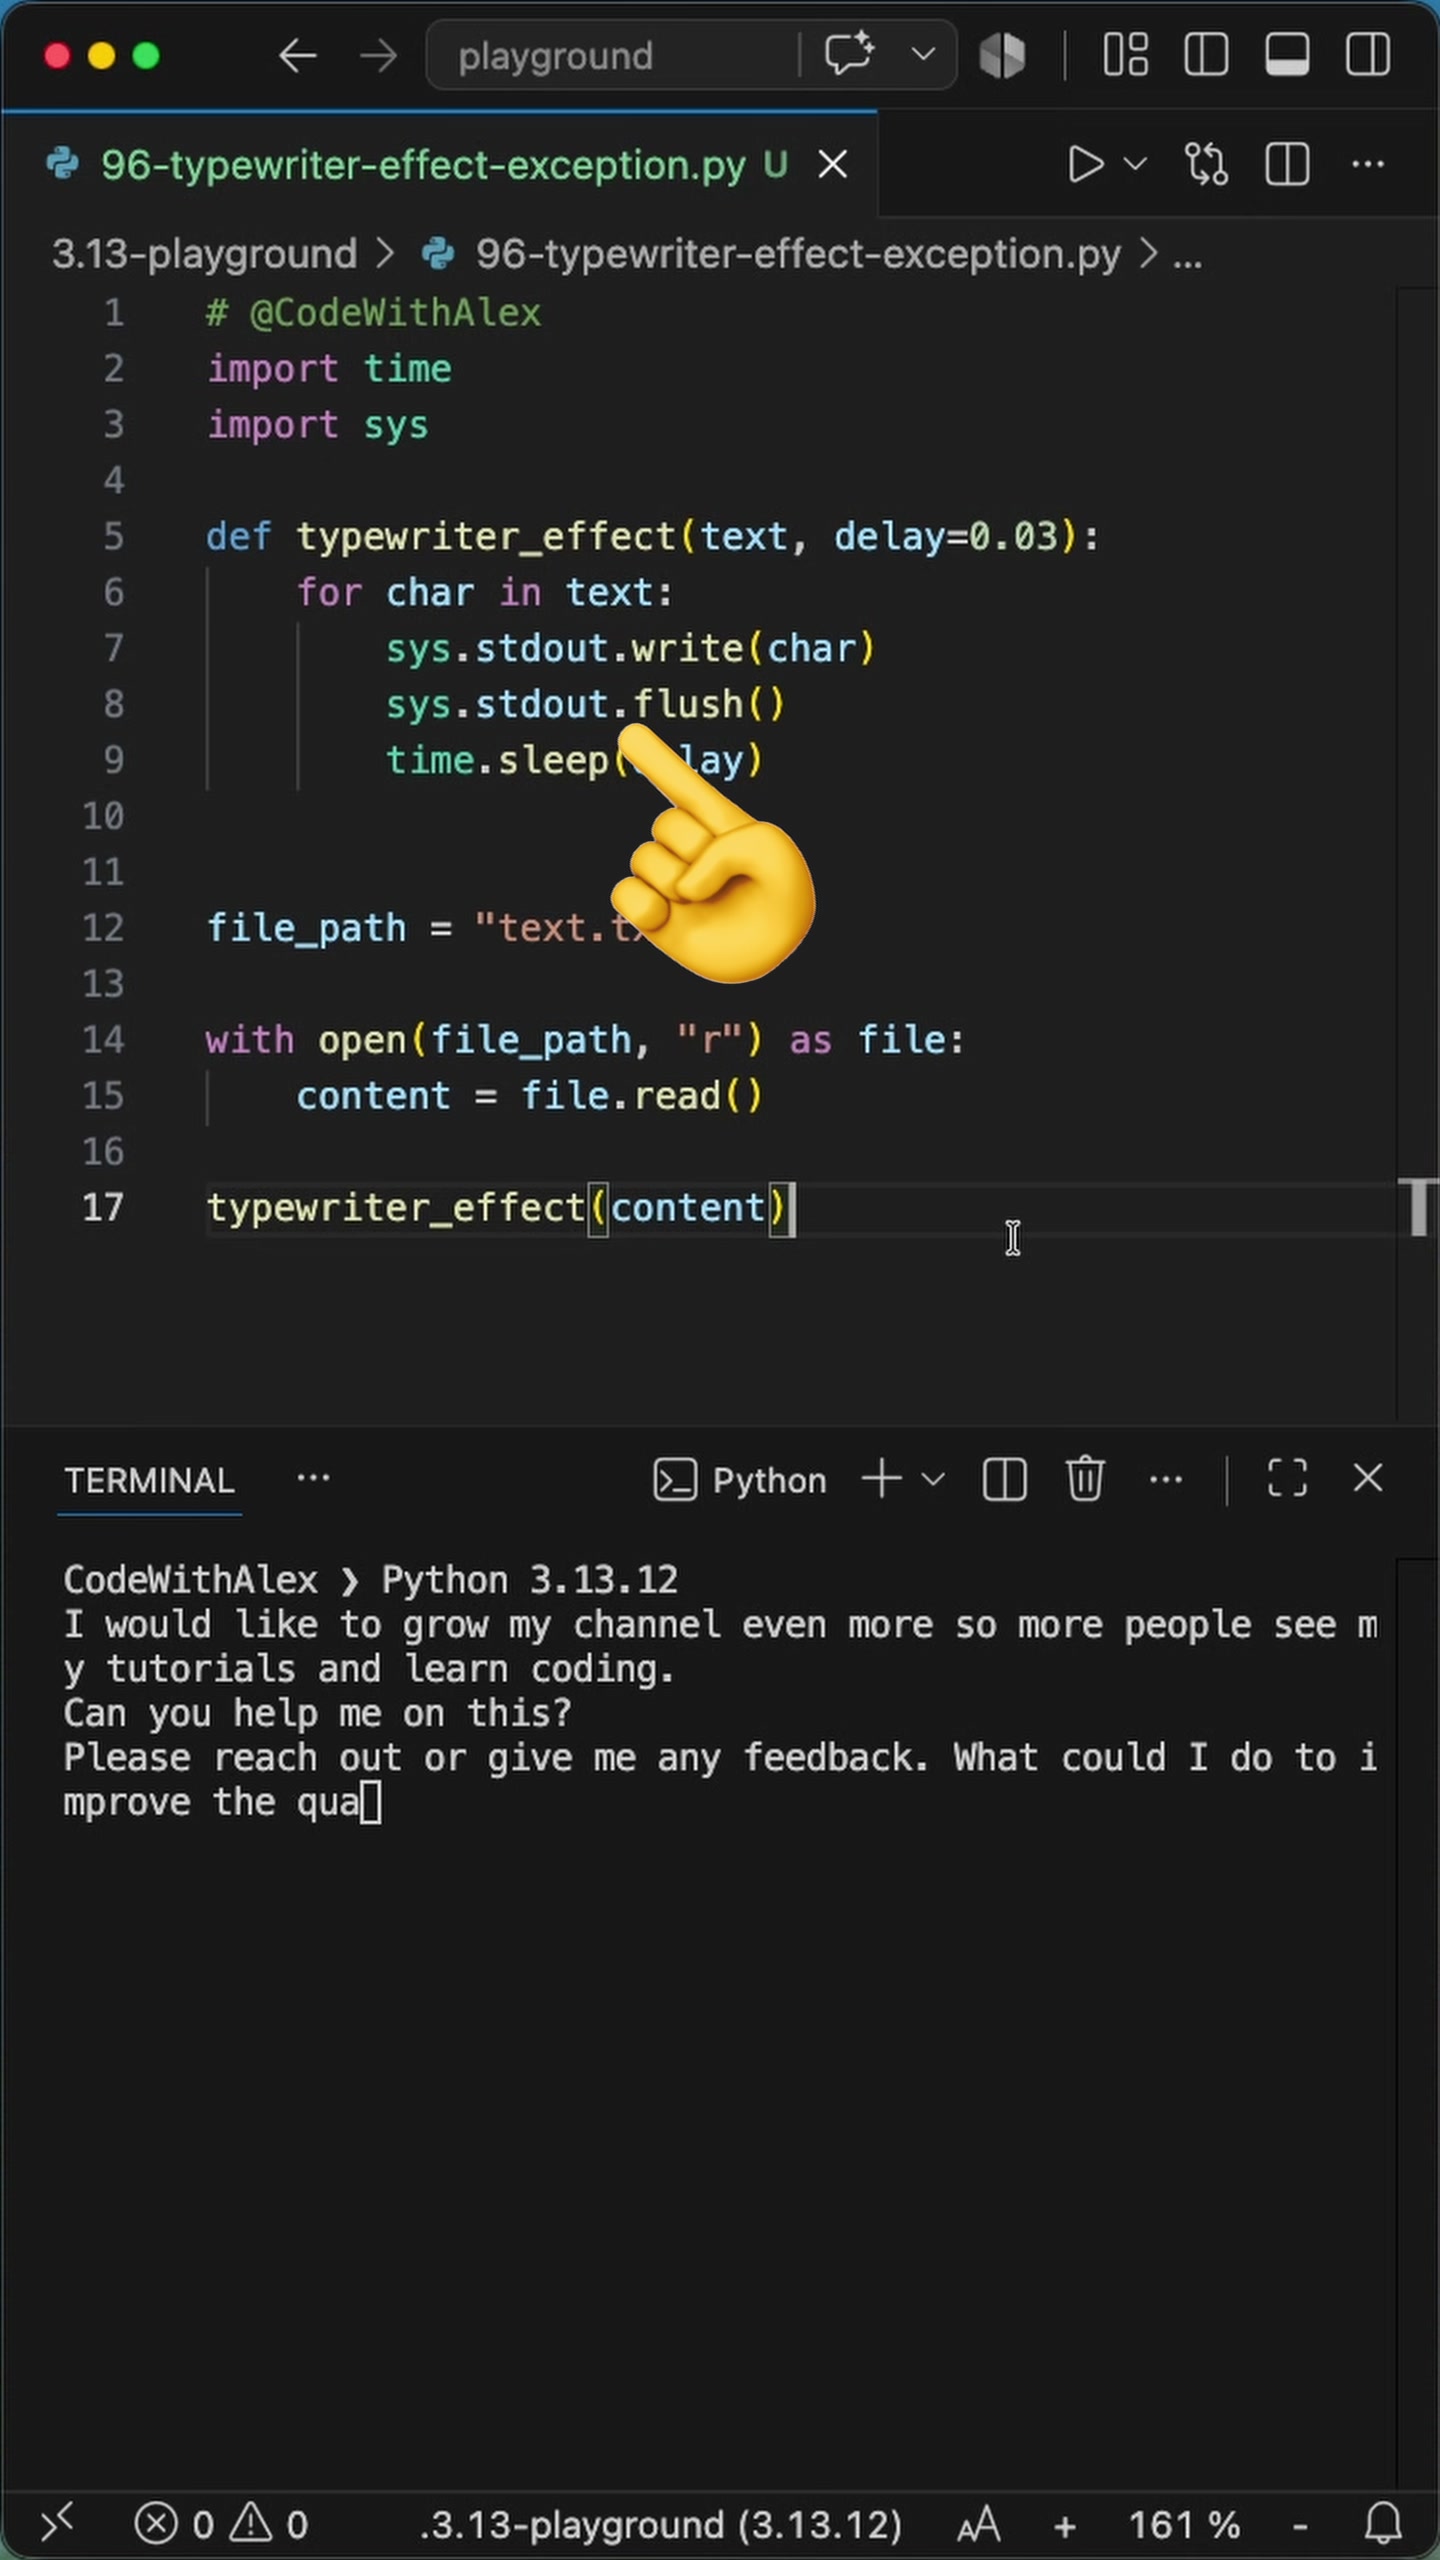1440x2560 pixels.
Task: Close the terminal panel
Action: [x=1368, y=1477]
